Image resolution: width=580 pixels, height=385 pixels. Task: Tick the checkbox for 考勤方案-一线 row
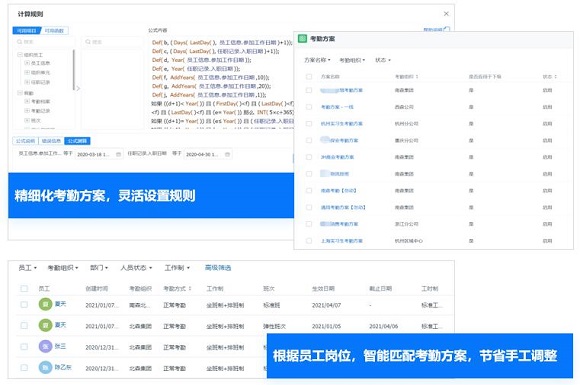point(309,107)
